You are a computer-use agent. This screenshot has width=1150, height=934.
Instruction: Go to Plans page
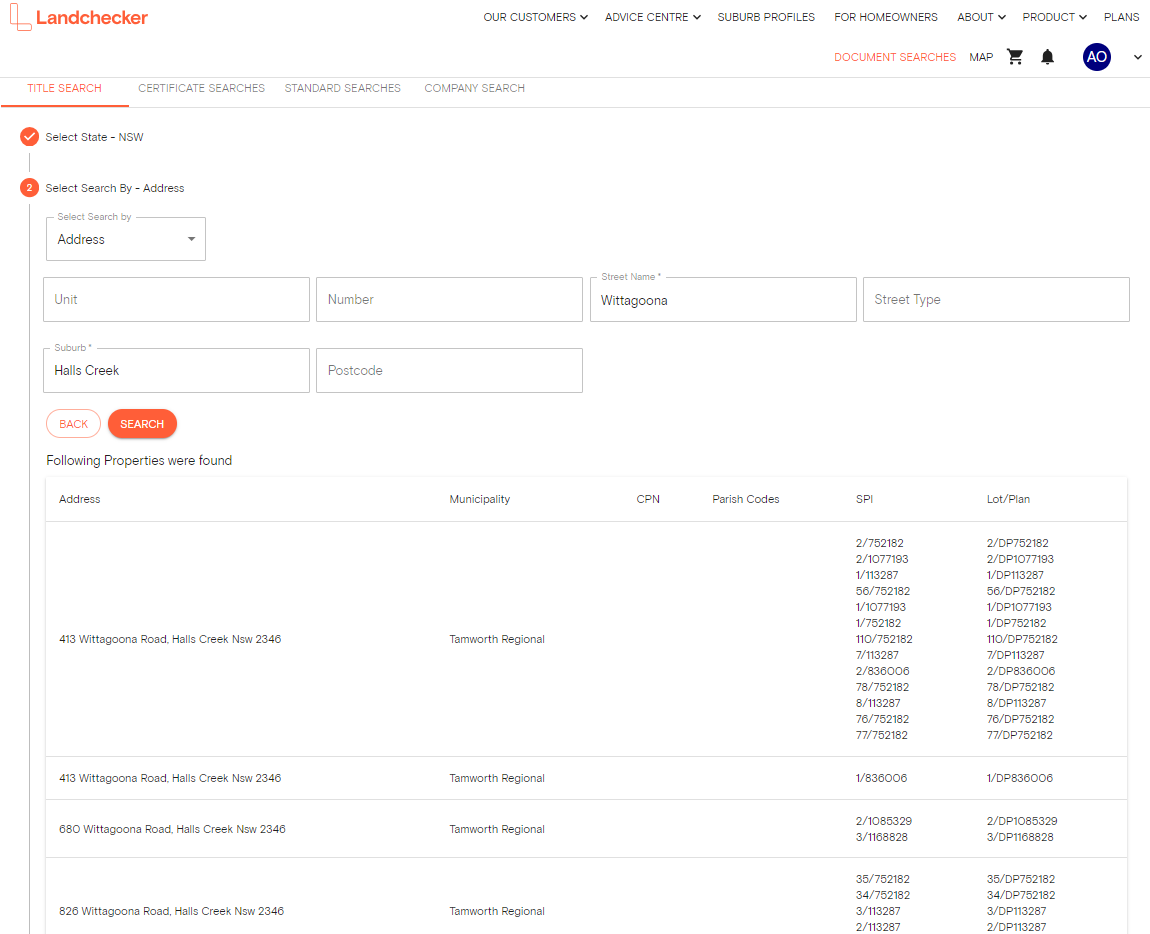point(1121,17)
